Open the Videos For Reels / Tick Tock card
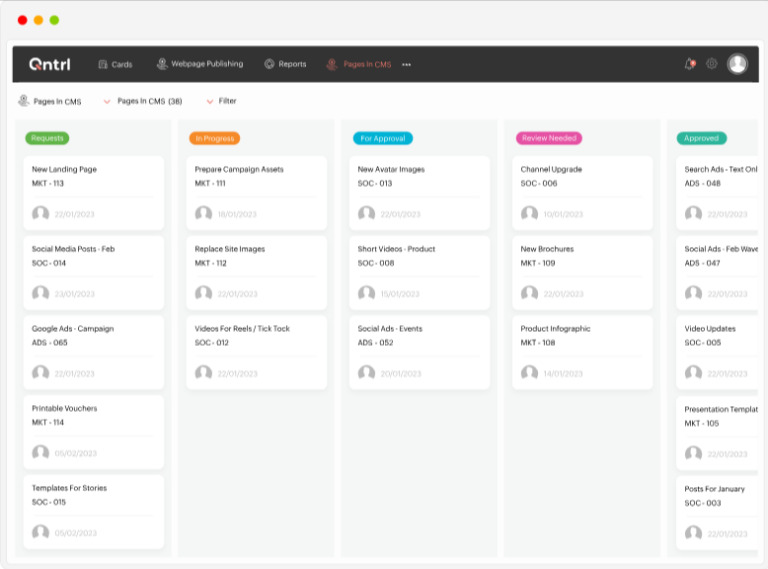 (x=257, y=353)
